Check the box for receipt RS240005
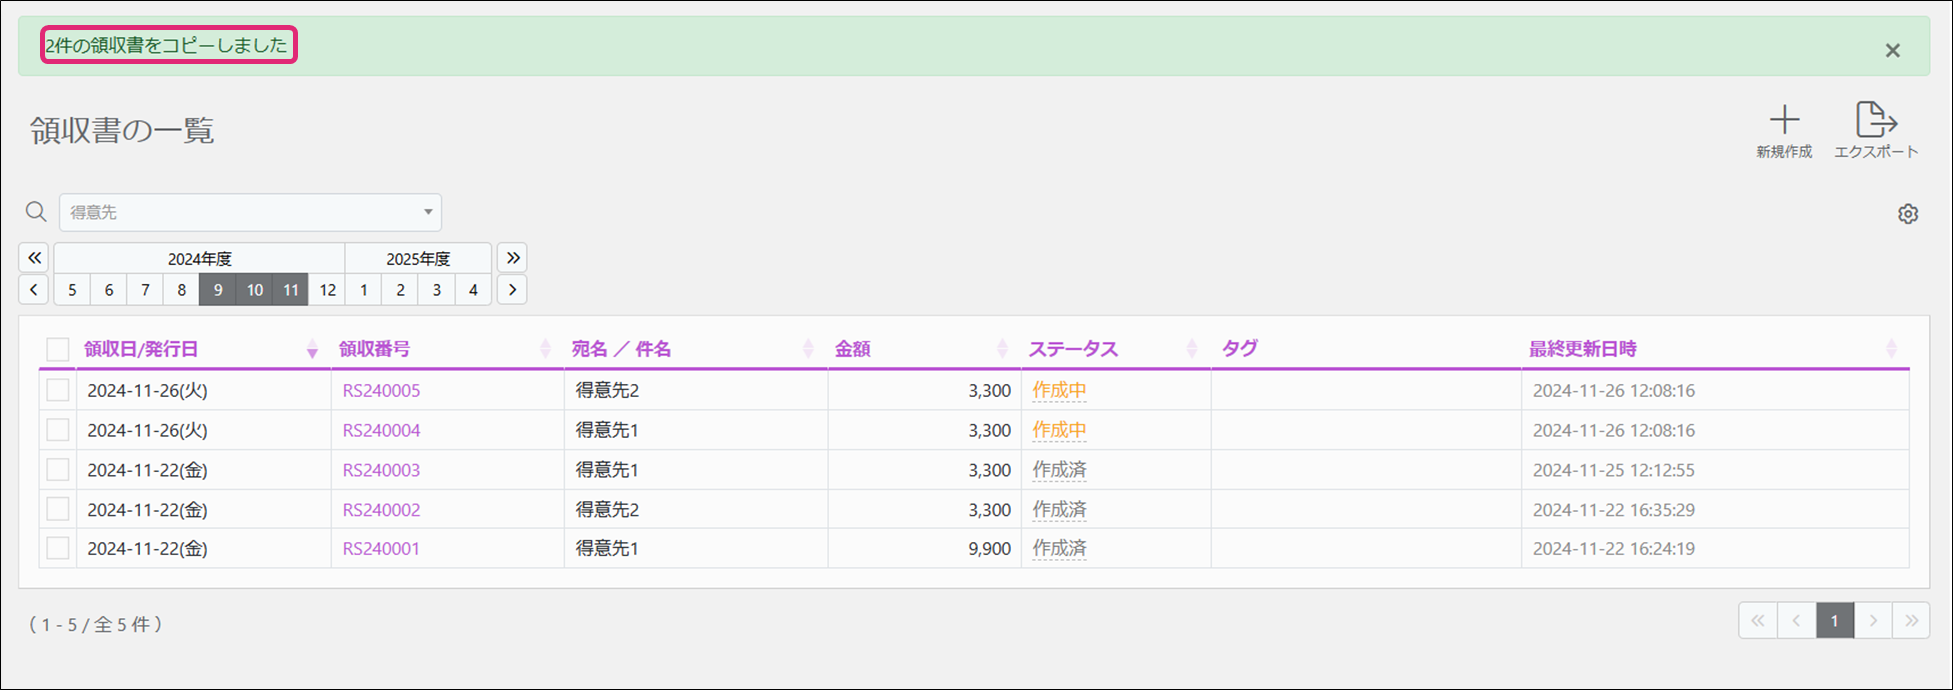The height and width of the screenshot is (690, 1953). tap(58, 390)
